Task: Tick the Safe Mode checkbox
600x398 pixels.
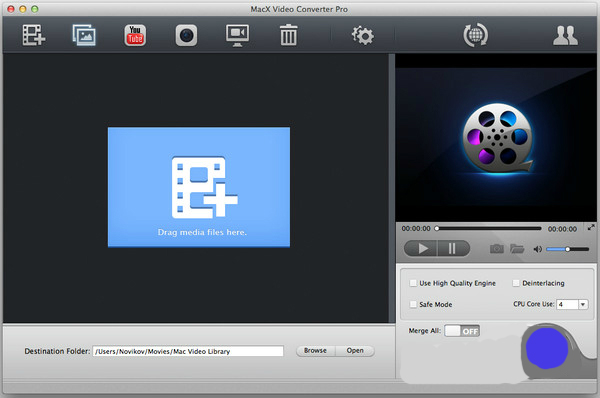Action: click(413, 304)
